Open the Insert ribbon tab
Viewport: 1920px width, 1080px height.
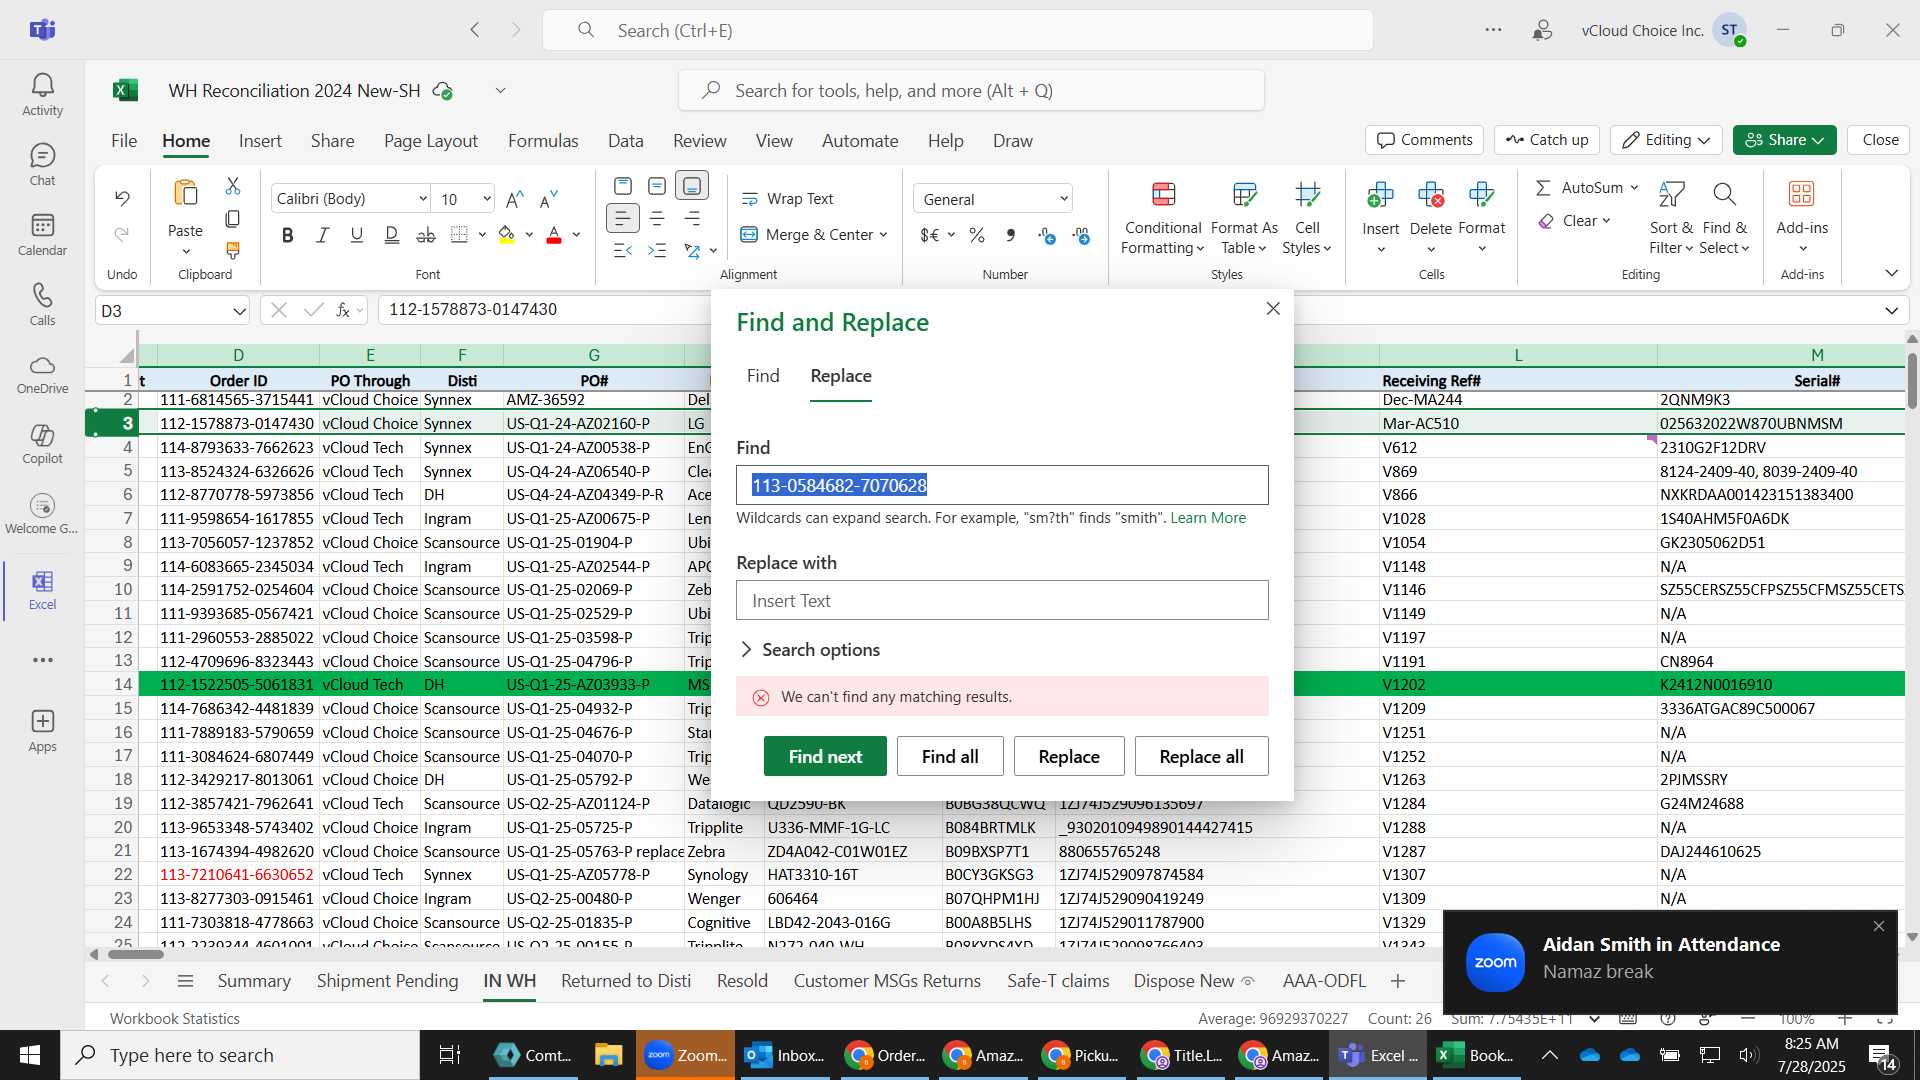click(x=260, y=141)
